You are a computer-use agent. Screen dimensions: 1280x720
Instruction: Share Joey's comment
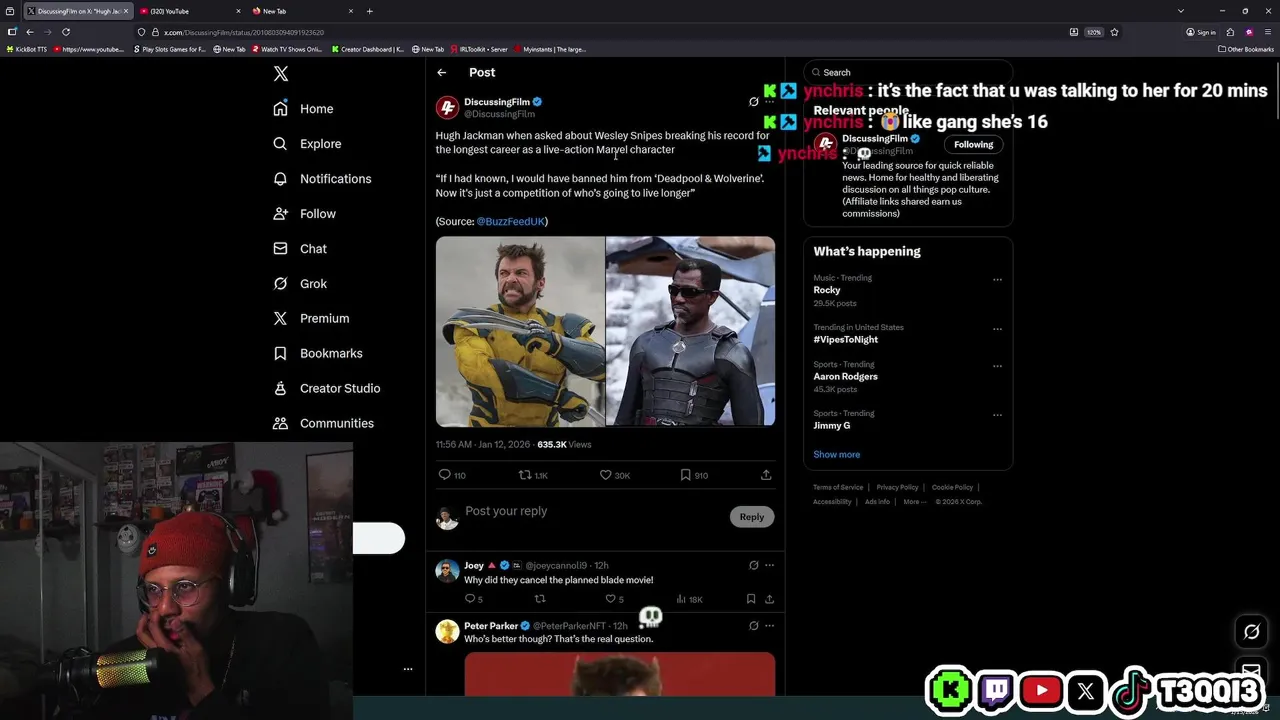[769, 599]
